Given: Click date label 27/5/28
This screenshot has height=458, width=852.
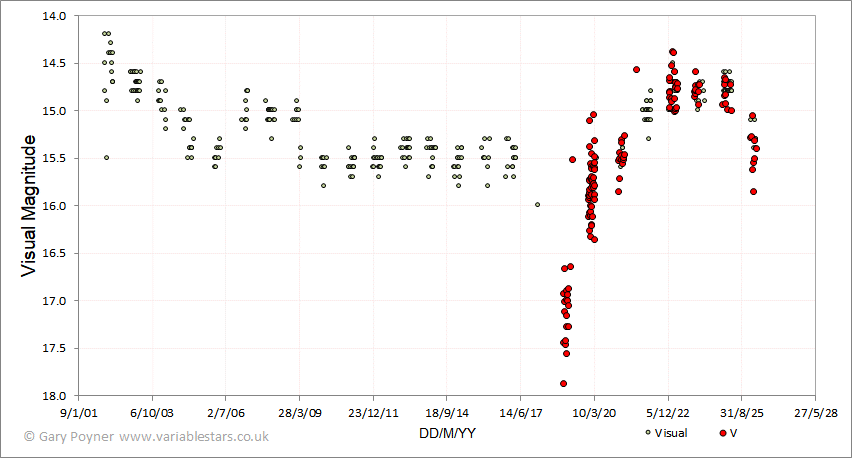Looking at the screenshot, I should 816,413.
